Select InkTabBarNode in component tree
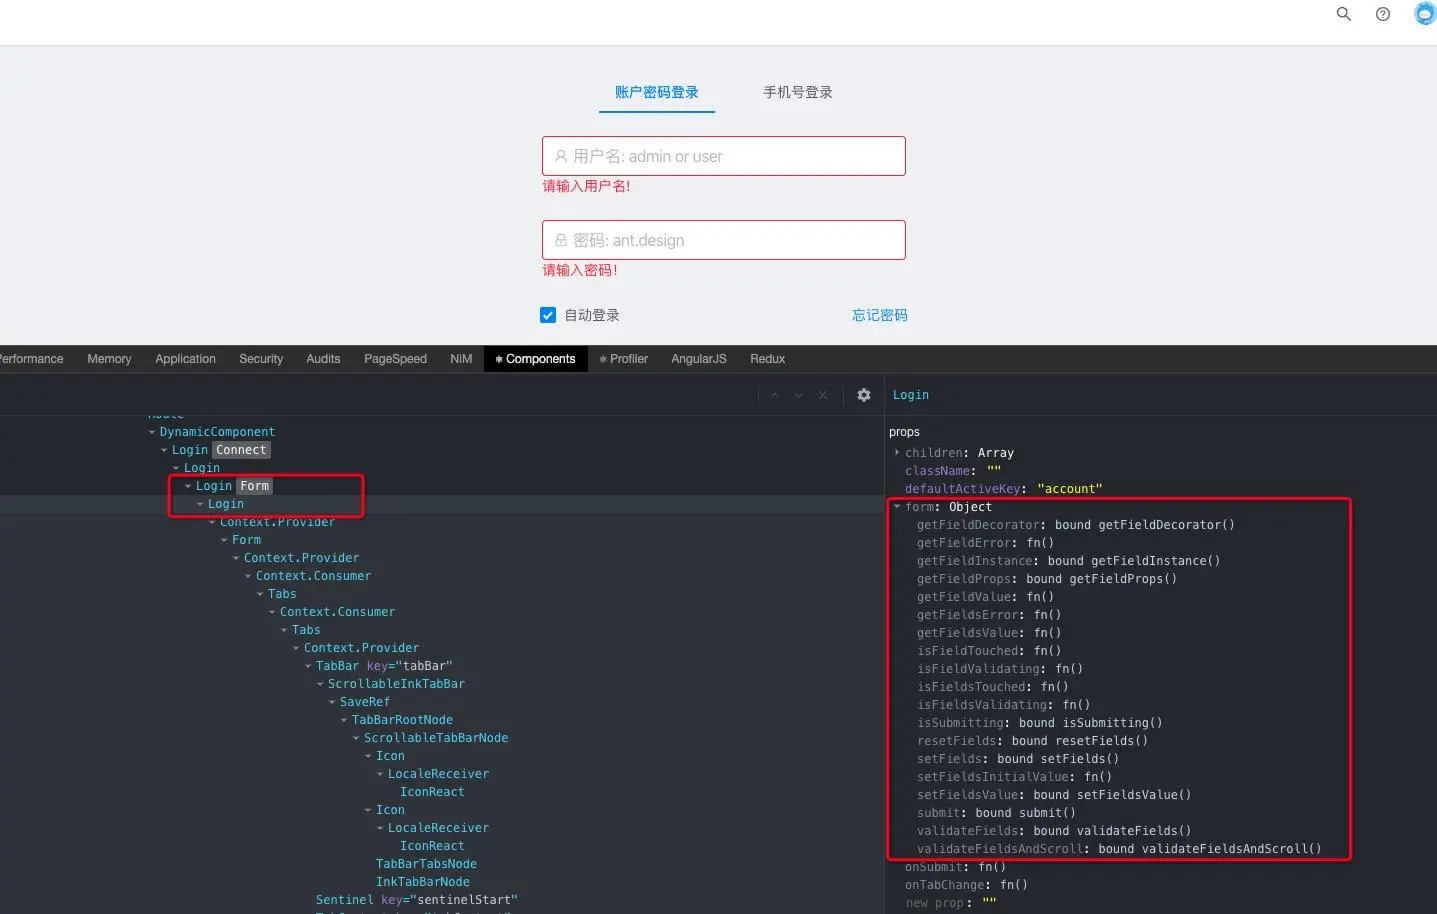Image resolution: width=1437 pixels, height=914 pixels. (423, 882)
